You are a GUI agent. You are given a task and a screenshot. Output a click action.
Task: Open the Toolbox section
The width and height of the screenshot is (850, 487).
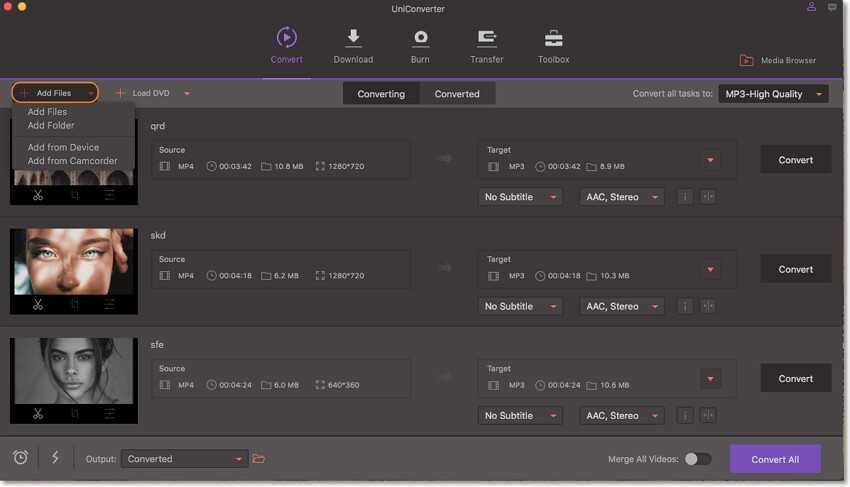(553, 39)
